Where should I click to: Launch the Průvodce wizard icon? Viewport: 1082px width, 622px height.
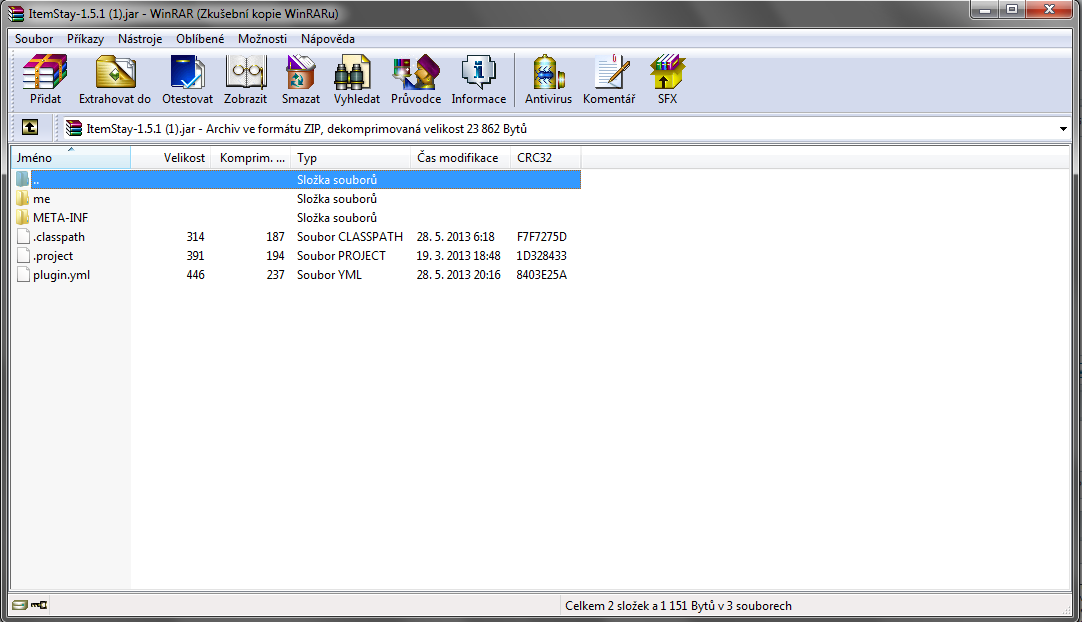416,72
